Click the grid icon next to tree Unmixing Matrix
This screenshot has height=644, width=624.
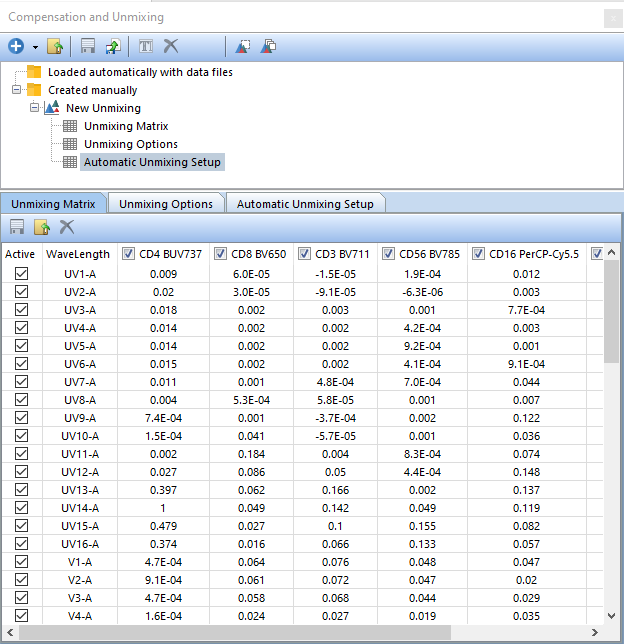click(x=70, y=126)
